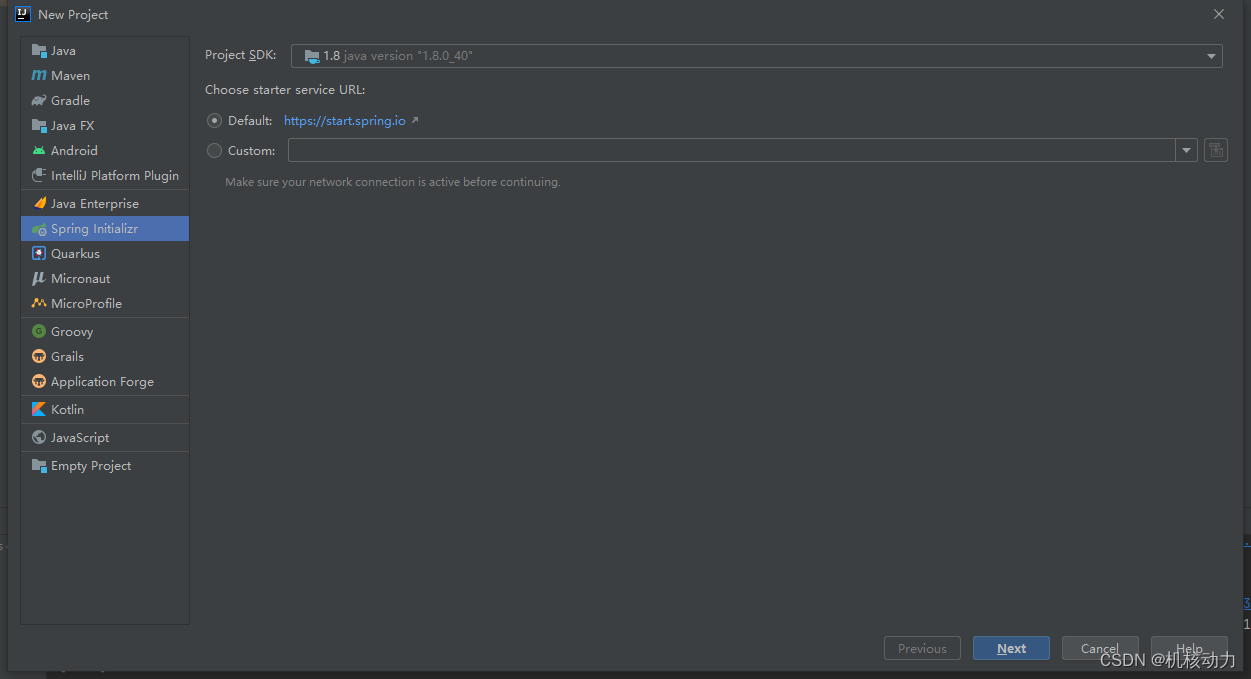Click the Java Enterprise flame icon
The height and width of the screenshot is (679, 1251).
[39, 204]
